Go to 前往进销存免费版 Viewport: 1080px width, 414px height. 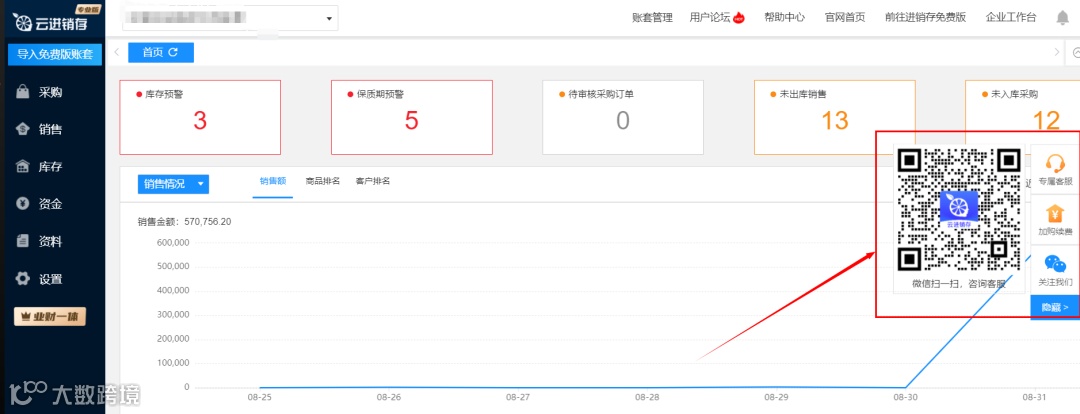point(926,18)
